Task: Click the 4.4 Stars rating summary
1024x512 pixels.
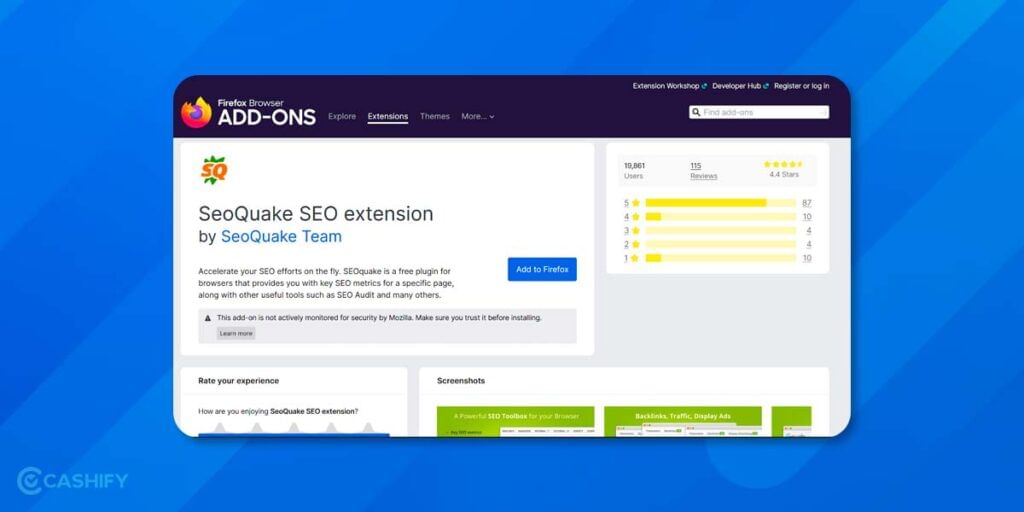Action: click(784, 169)
